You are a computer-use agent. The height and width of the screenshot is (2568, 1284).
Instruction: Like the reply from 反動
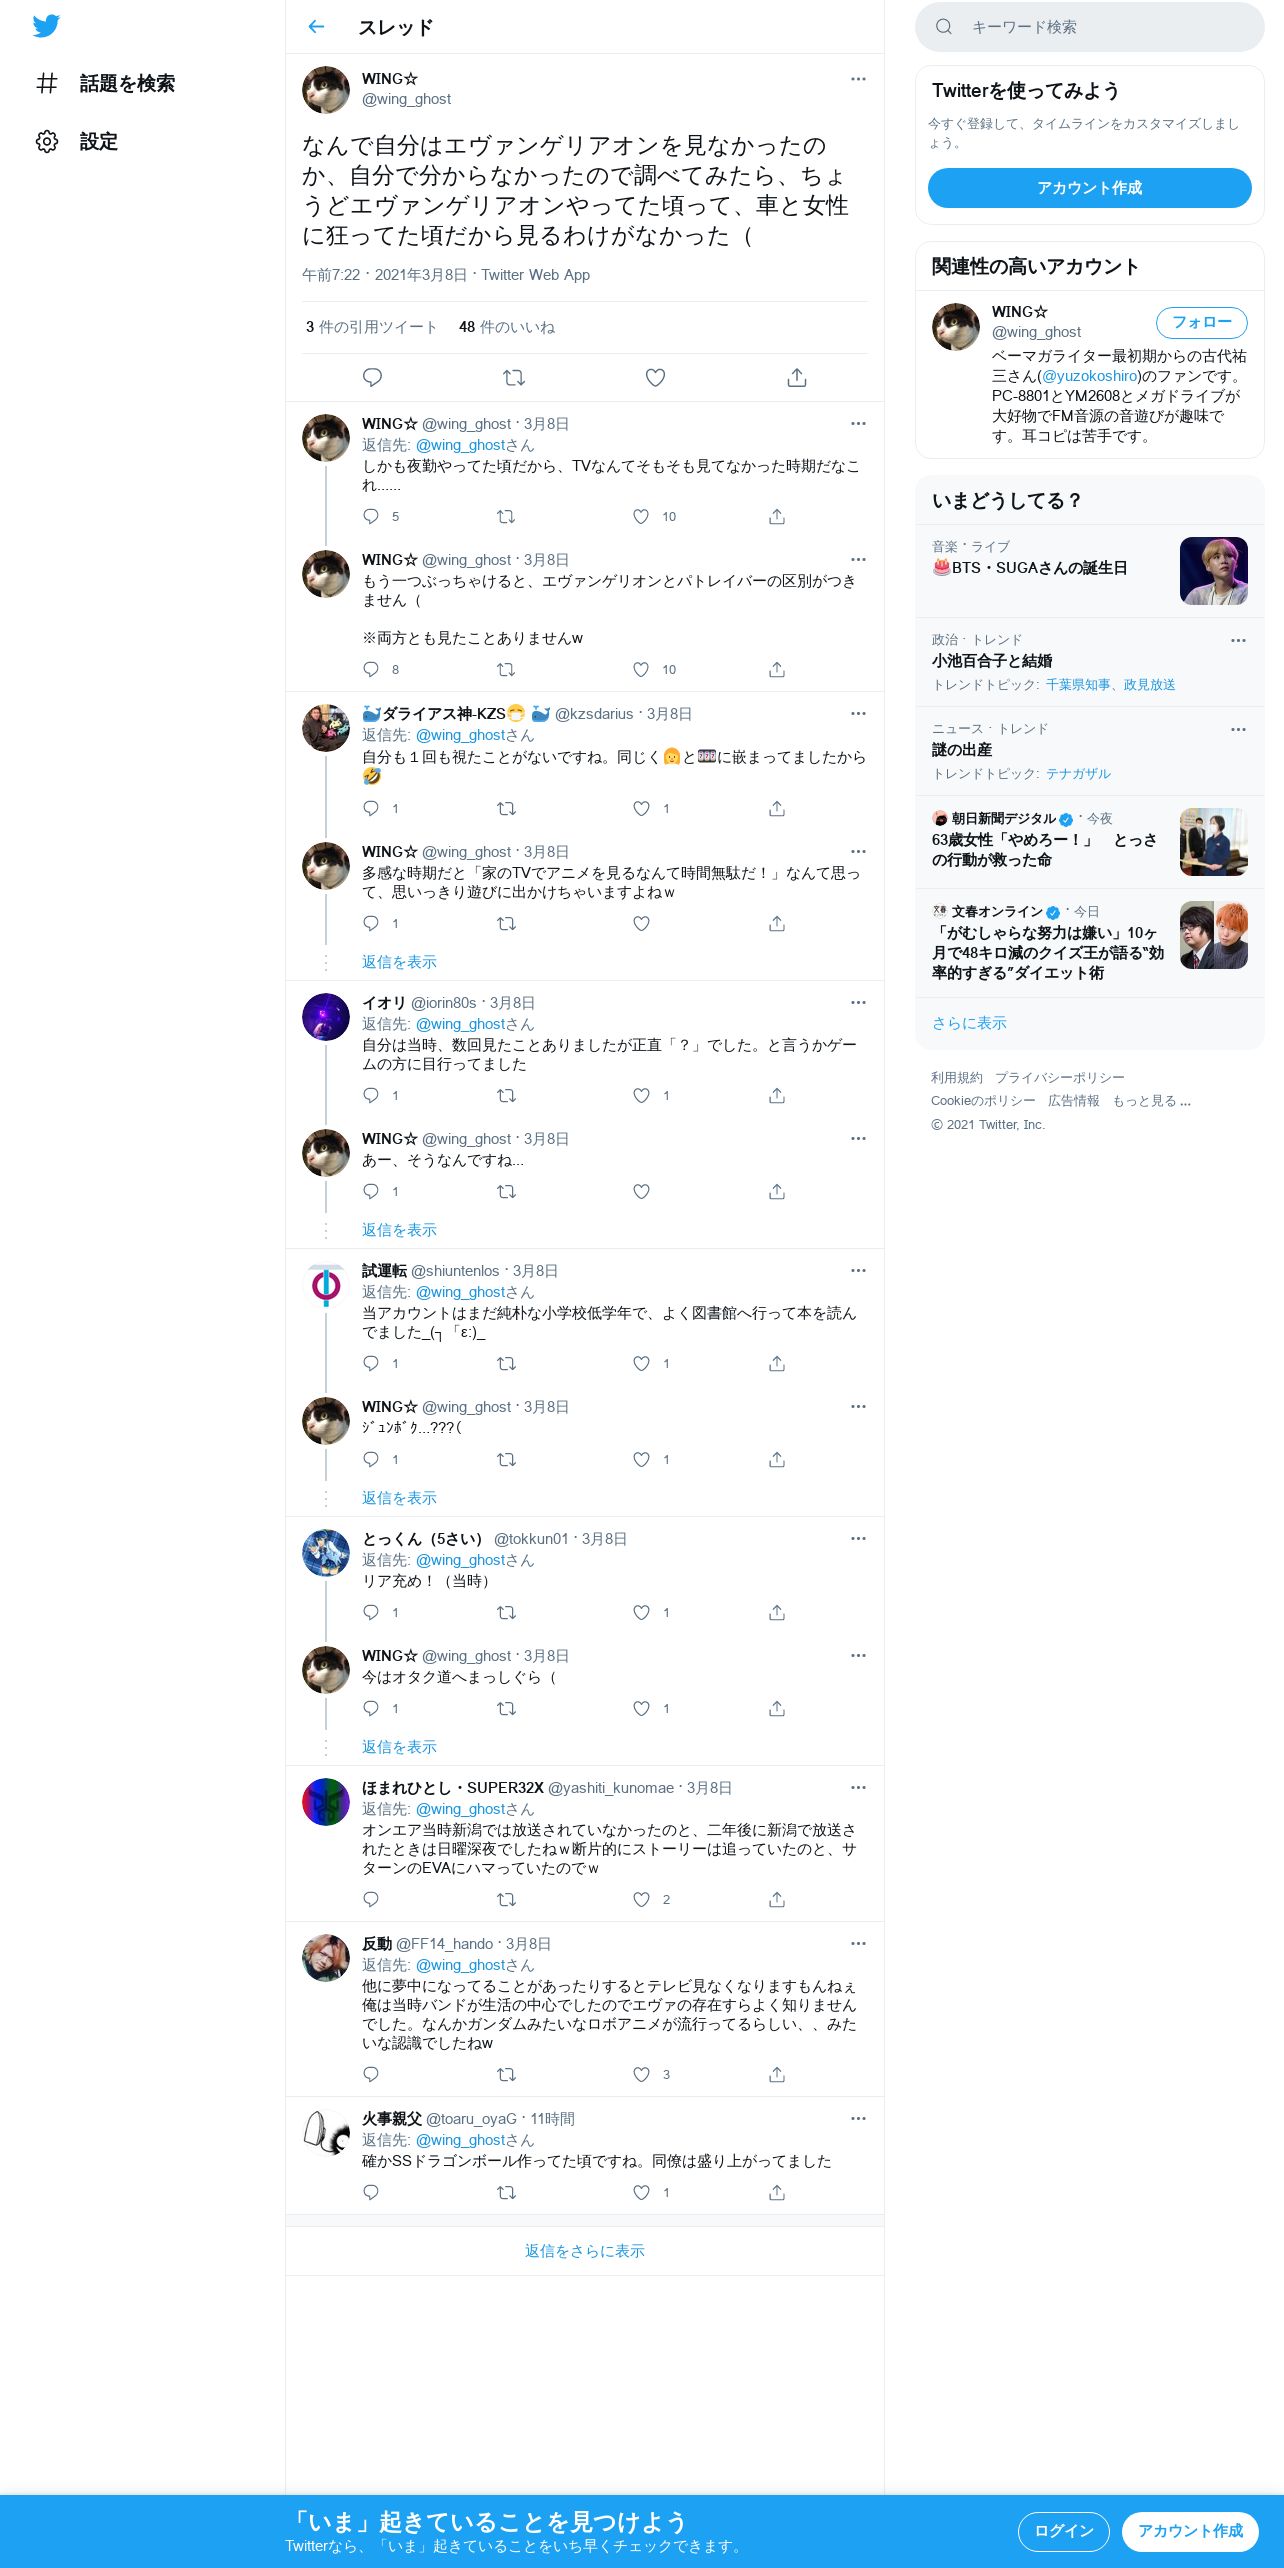(641, 2074)
